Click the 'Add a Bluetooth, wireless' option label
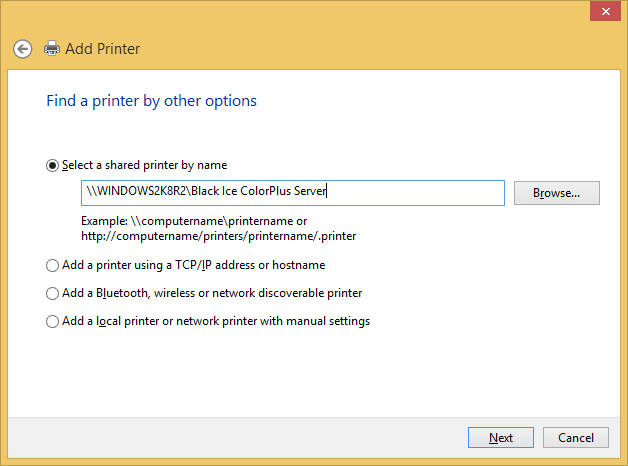 [212, 293]
